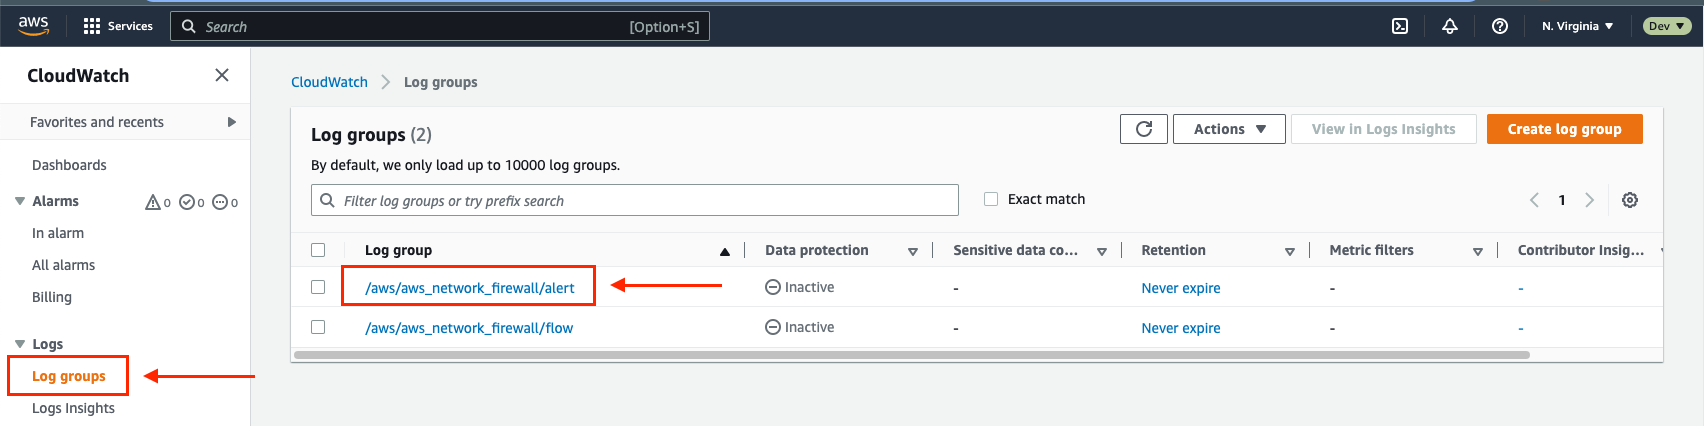Select the /aws/aws_network_firewall/flow row checkbox
This screenshot has height=426, width=1704.
coord(318,327)
